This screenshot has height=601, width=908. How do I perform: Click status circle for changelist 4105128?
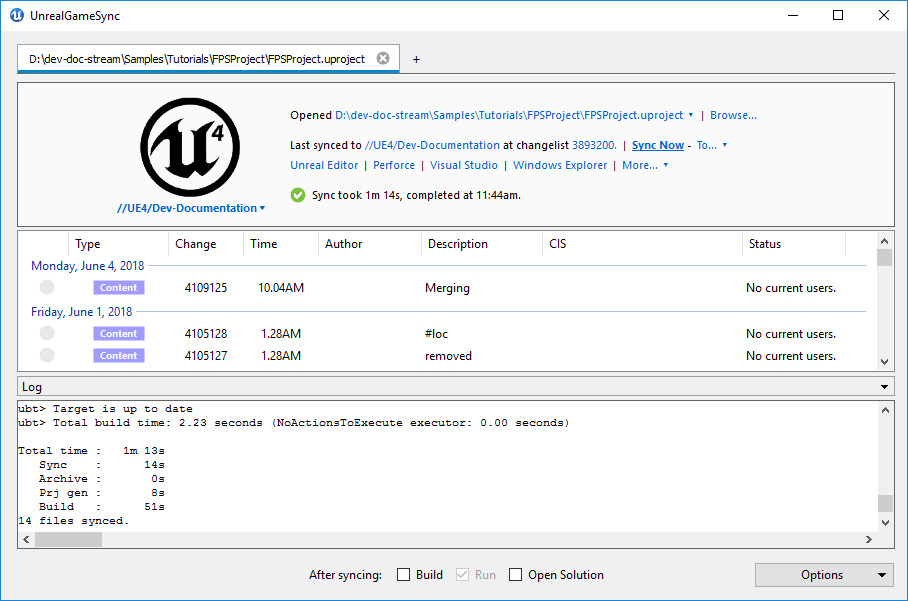pos(47,334)
